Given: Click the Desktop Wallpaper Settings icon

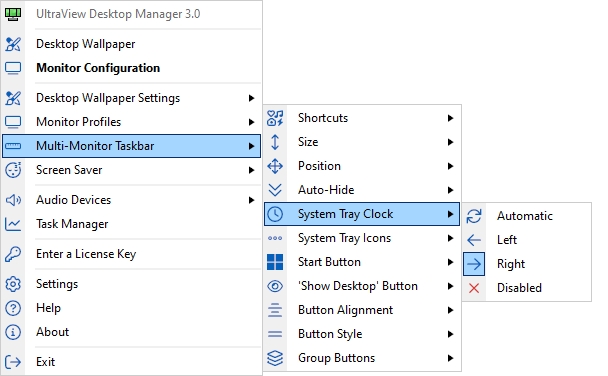Looking at the screenshot, I should 13,98.
